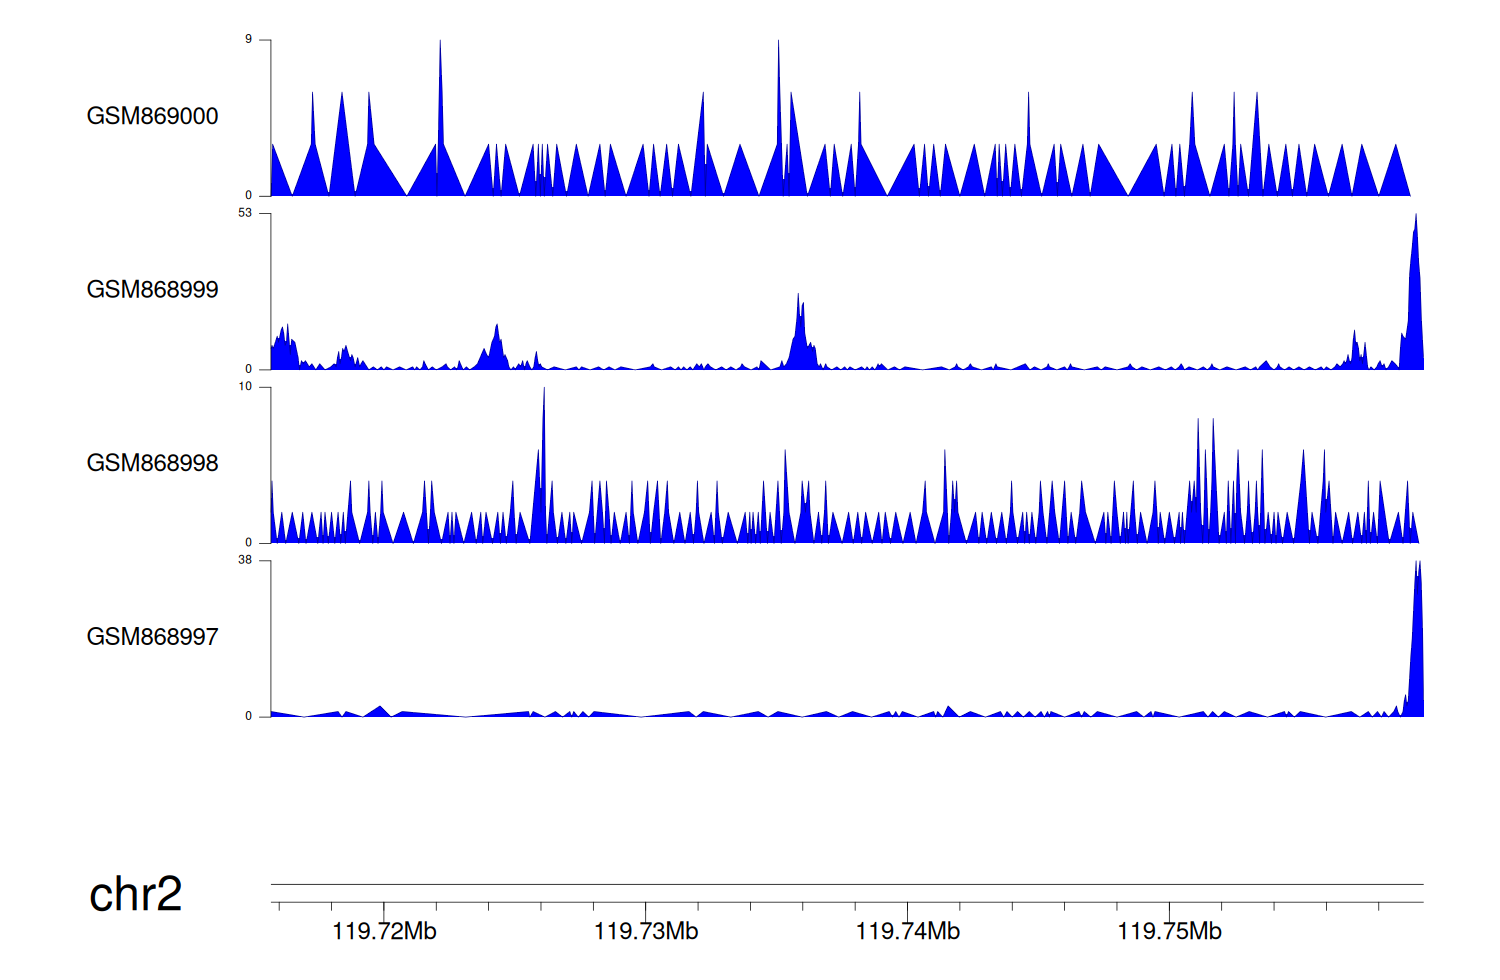Click the horizontal chromosome line beside chr2
The image size is (1500, 980).
coord(846,884)
